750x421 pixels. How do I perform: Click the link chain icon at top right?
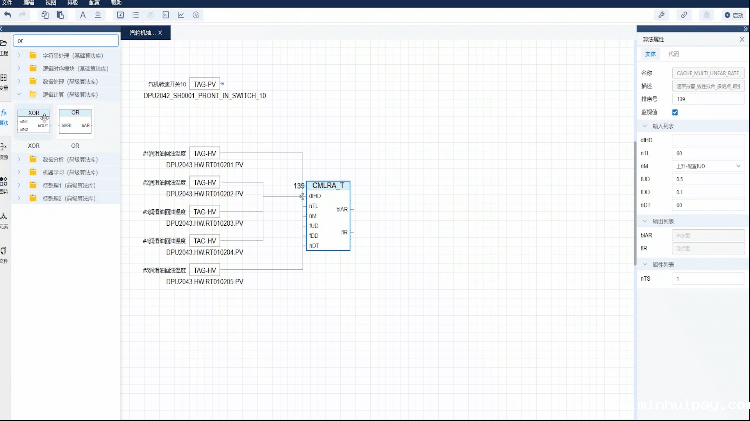point(684,15)
